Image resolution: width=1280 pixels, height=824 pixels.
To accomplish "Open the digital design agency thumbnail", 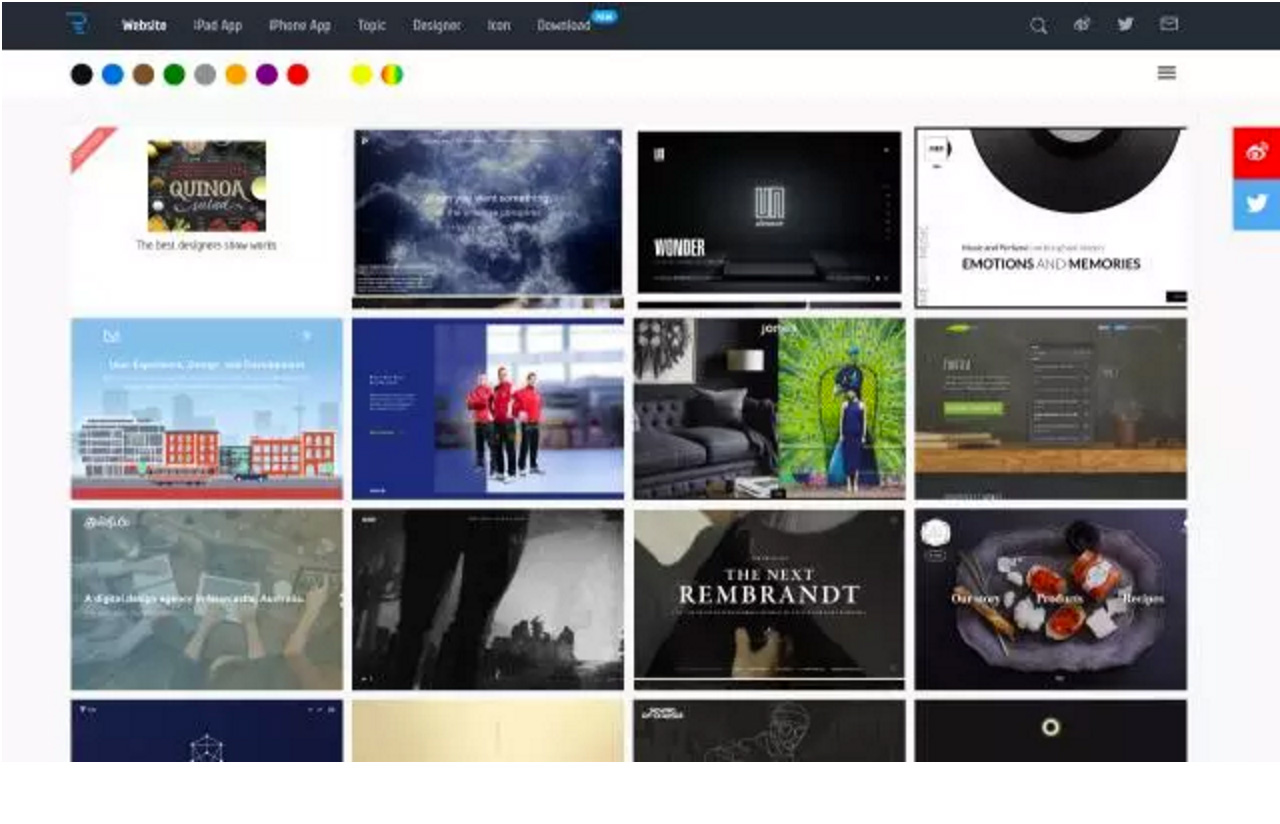I will pyautogui.click(x=206, y=599).
